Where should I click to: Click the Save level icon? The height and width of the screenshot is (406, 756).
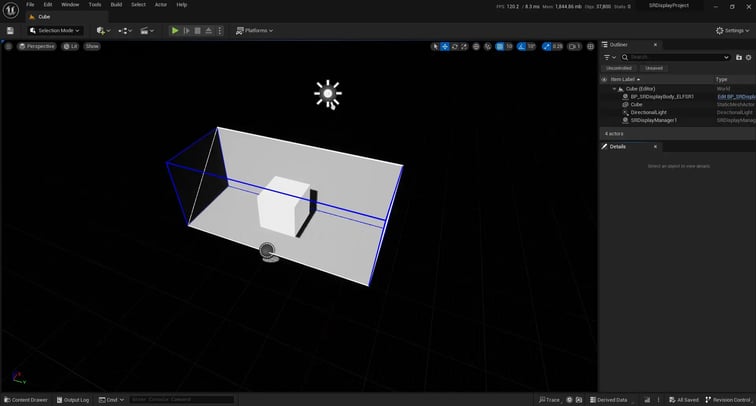pos(10,31)
